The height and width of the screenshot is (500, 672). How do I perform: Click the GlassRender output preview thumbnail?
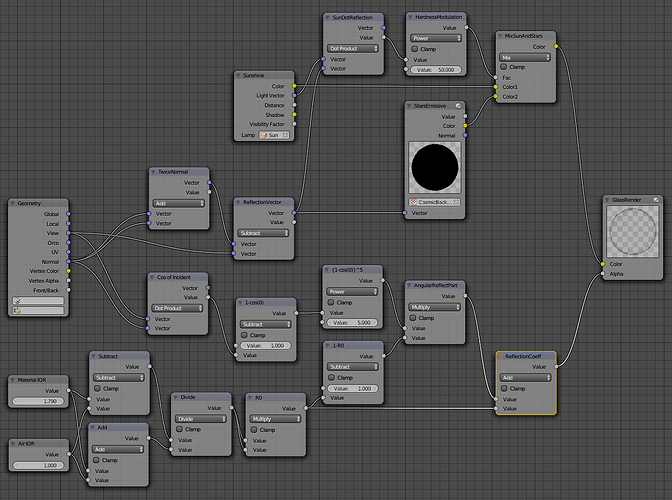coord(633,231)
